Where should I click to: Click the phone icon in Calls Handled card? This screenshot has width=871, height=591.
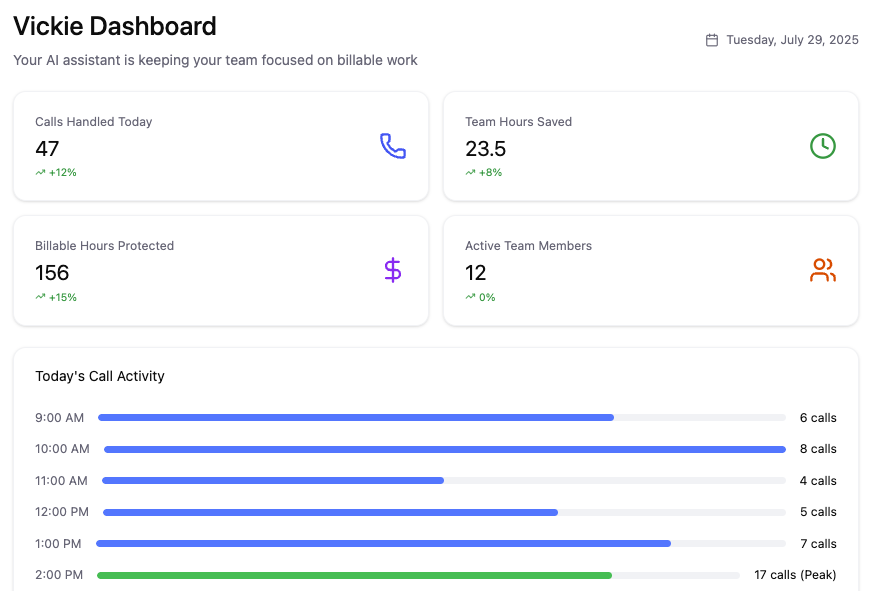click(x=393, y=146)
